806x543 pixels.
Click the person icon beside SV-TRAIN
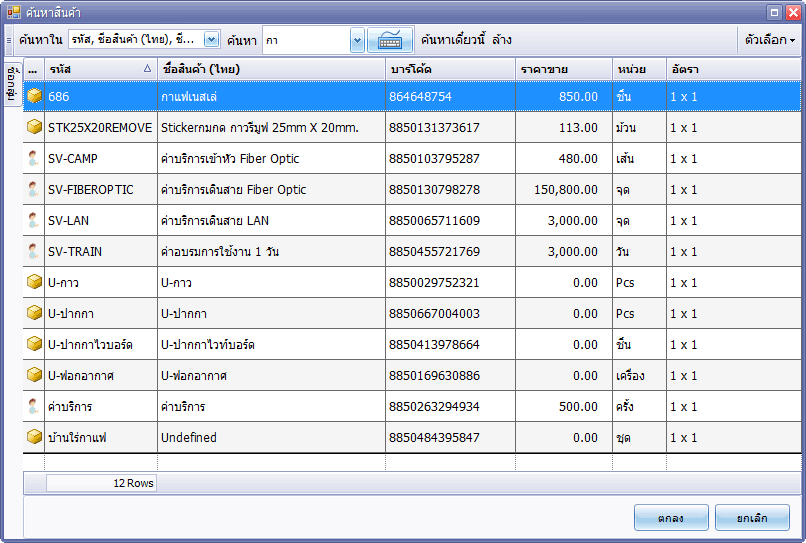34,251
